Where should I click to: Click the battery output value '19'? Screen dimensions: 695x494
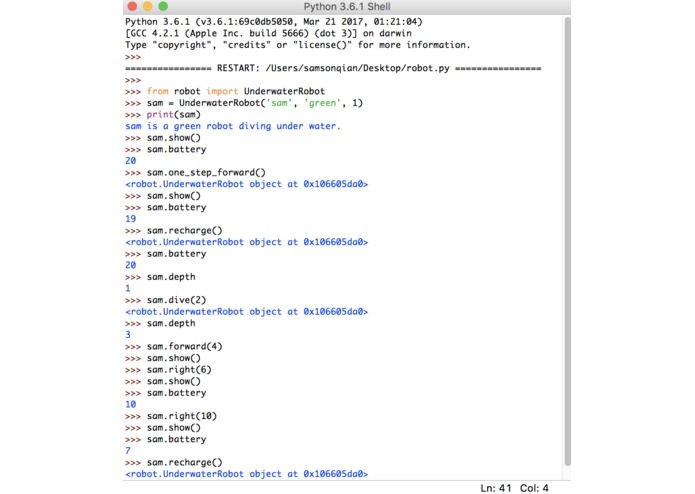(x=130, y=219)
